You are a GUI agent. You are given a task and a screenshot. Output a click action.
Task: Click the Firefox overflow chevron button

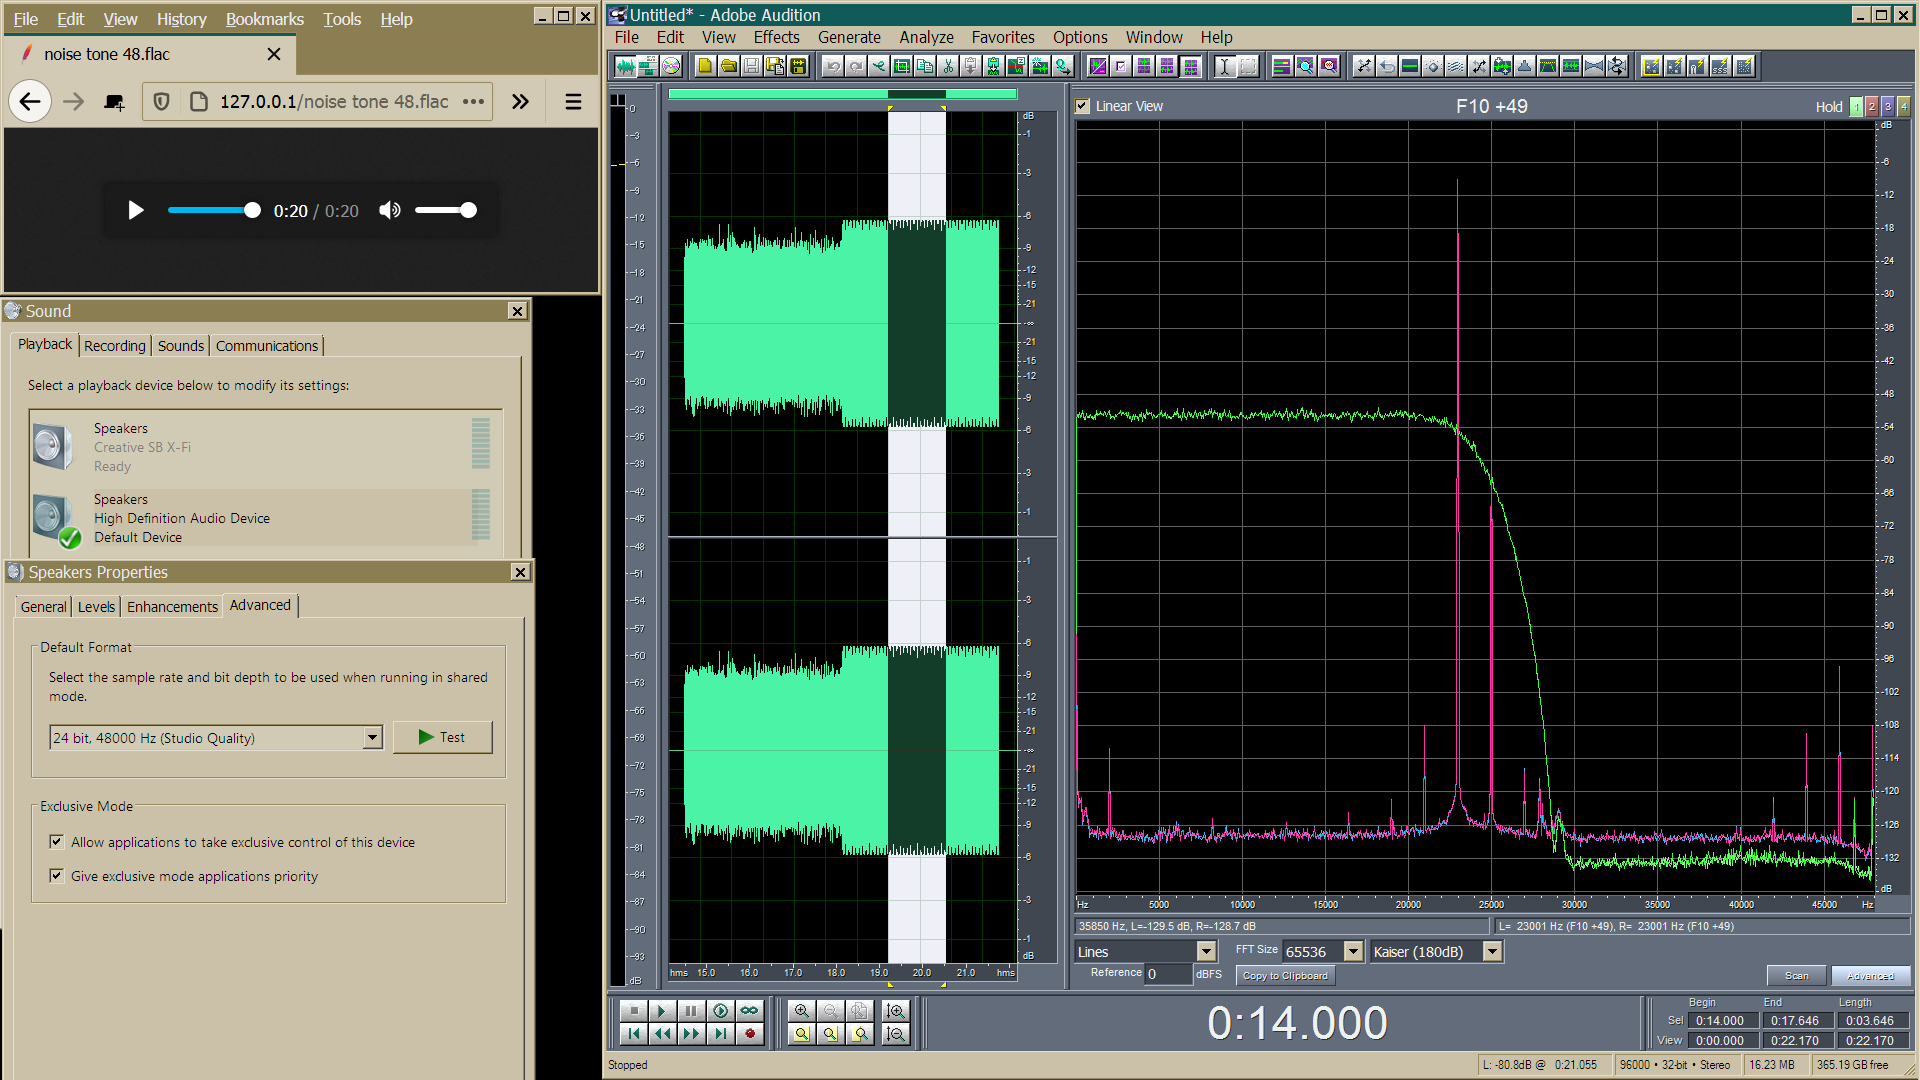(520, 101)
